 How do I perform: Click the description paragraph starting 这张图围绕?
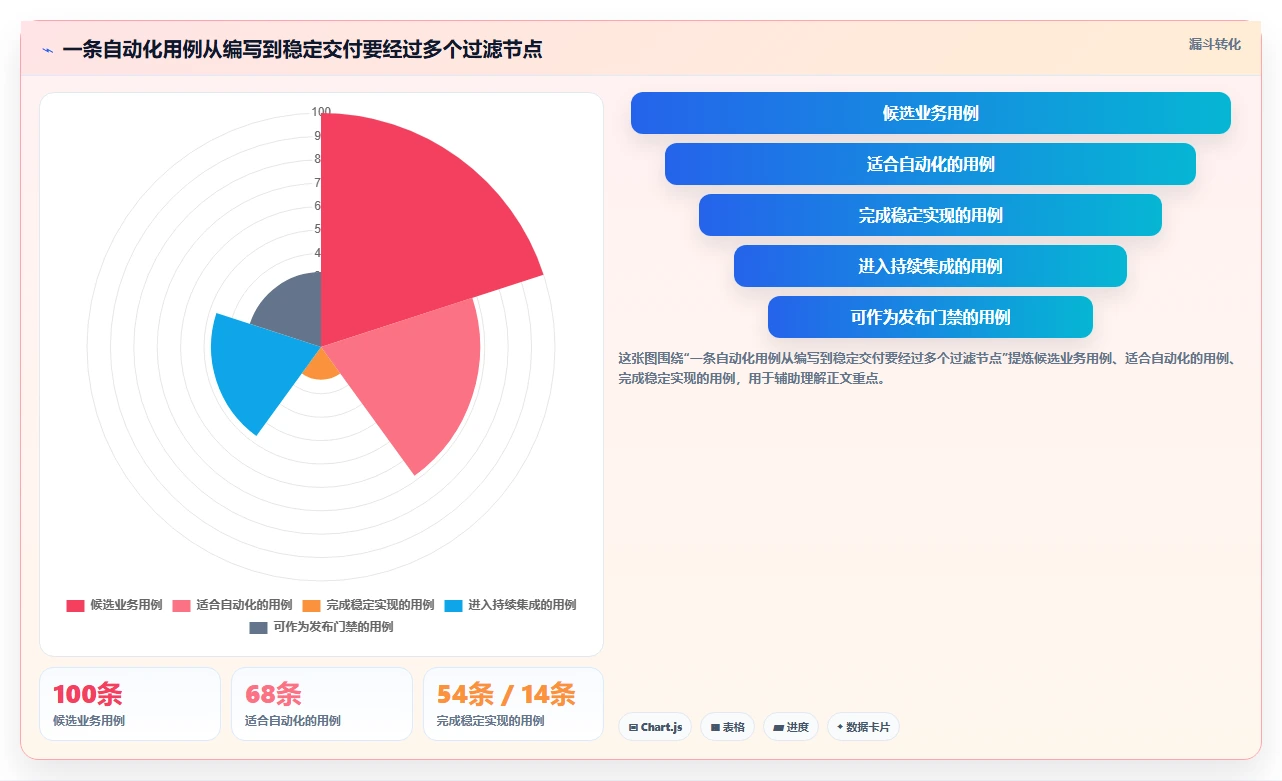point(928,368)
